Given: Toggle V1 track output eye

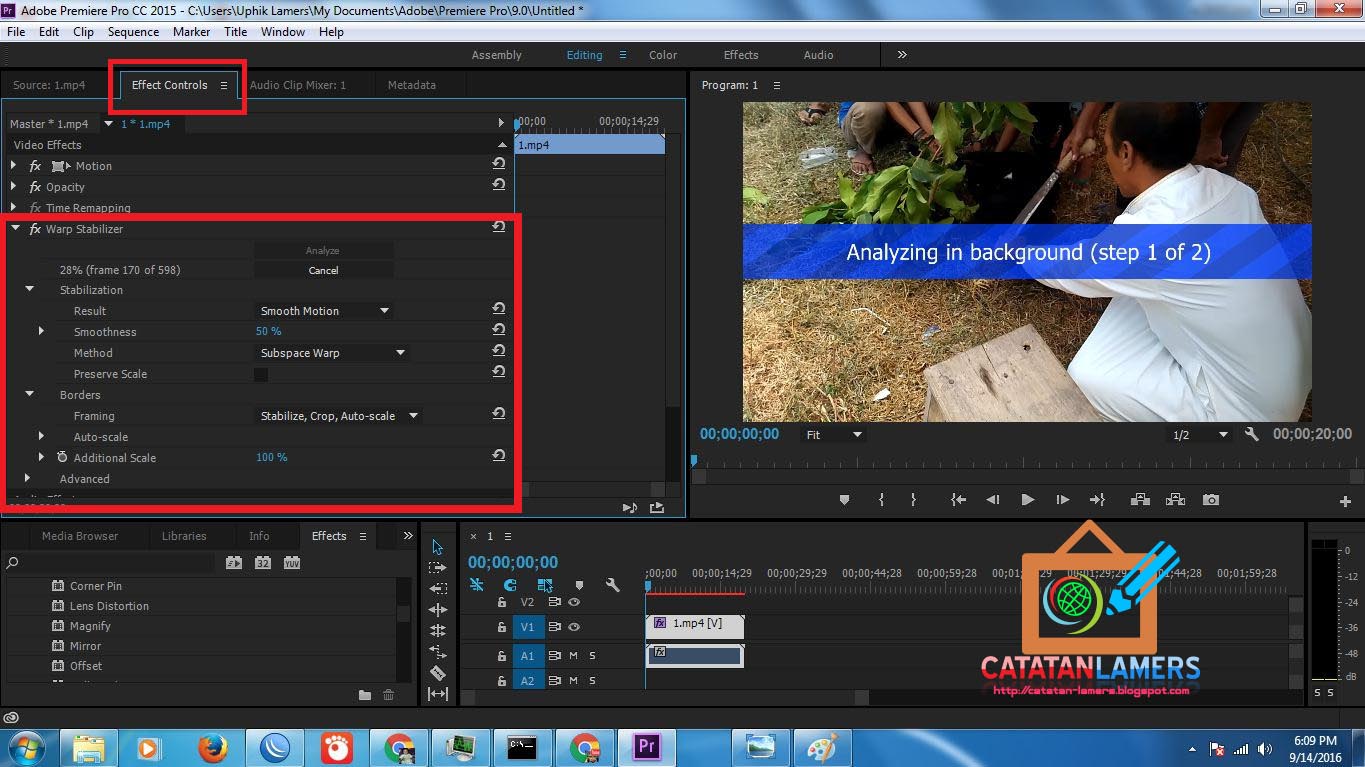Looking at the screenshot, I should 574,627.
